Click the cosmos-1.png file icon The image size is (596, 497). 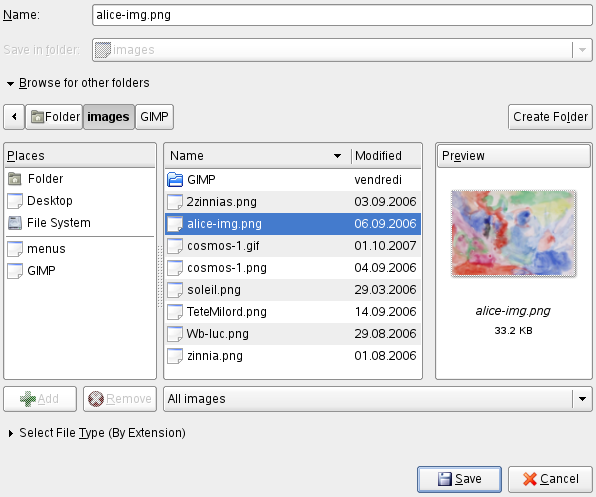pyautogui.click(x=175, y=268)
